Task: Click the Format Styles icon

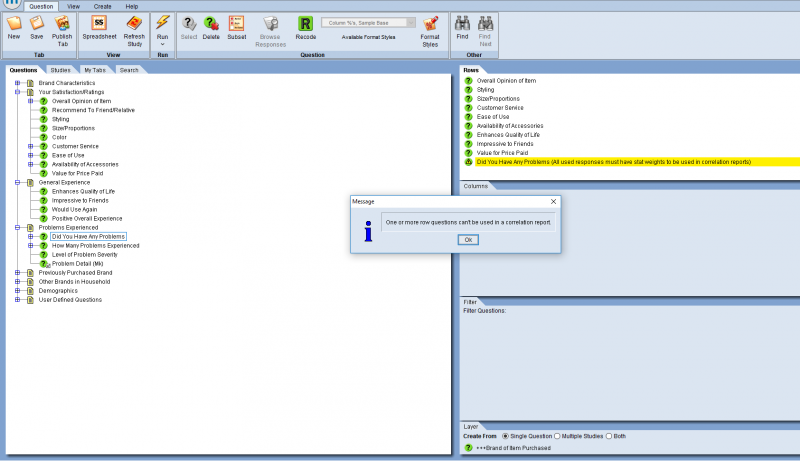Action: click(x=430, y=23)
